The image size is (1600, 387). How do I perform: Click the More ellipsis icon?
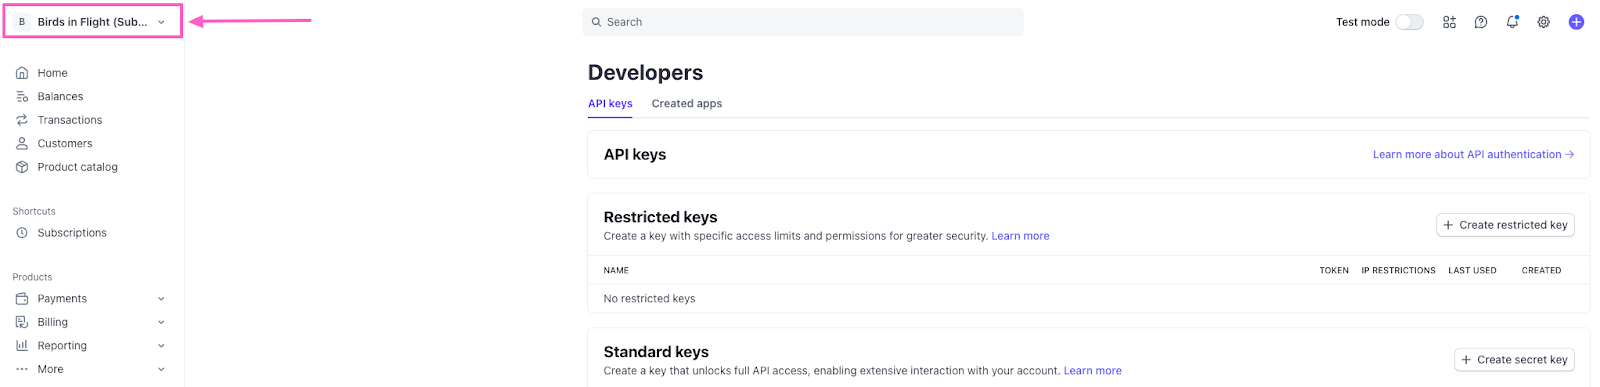(x=22, y=369)
